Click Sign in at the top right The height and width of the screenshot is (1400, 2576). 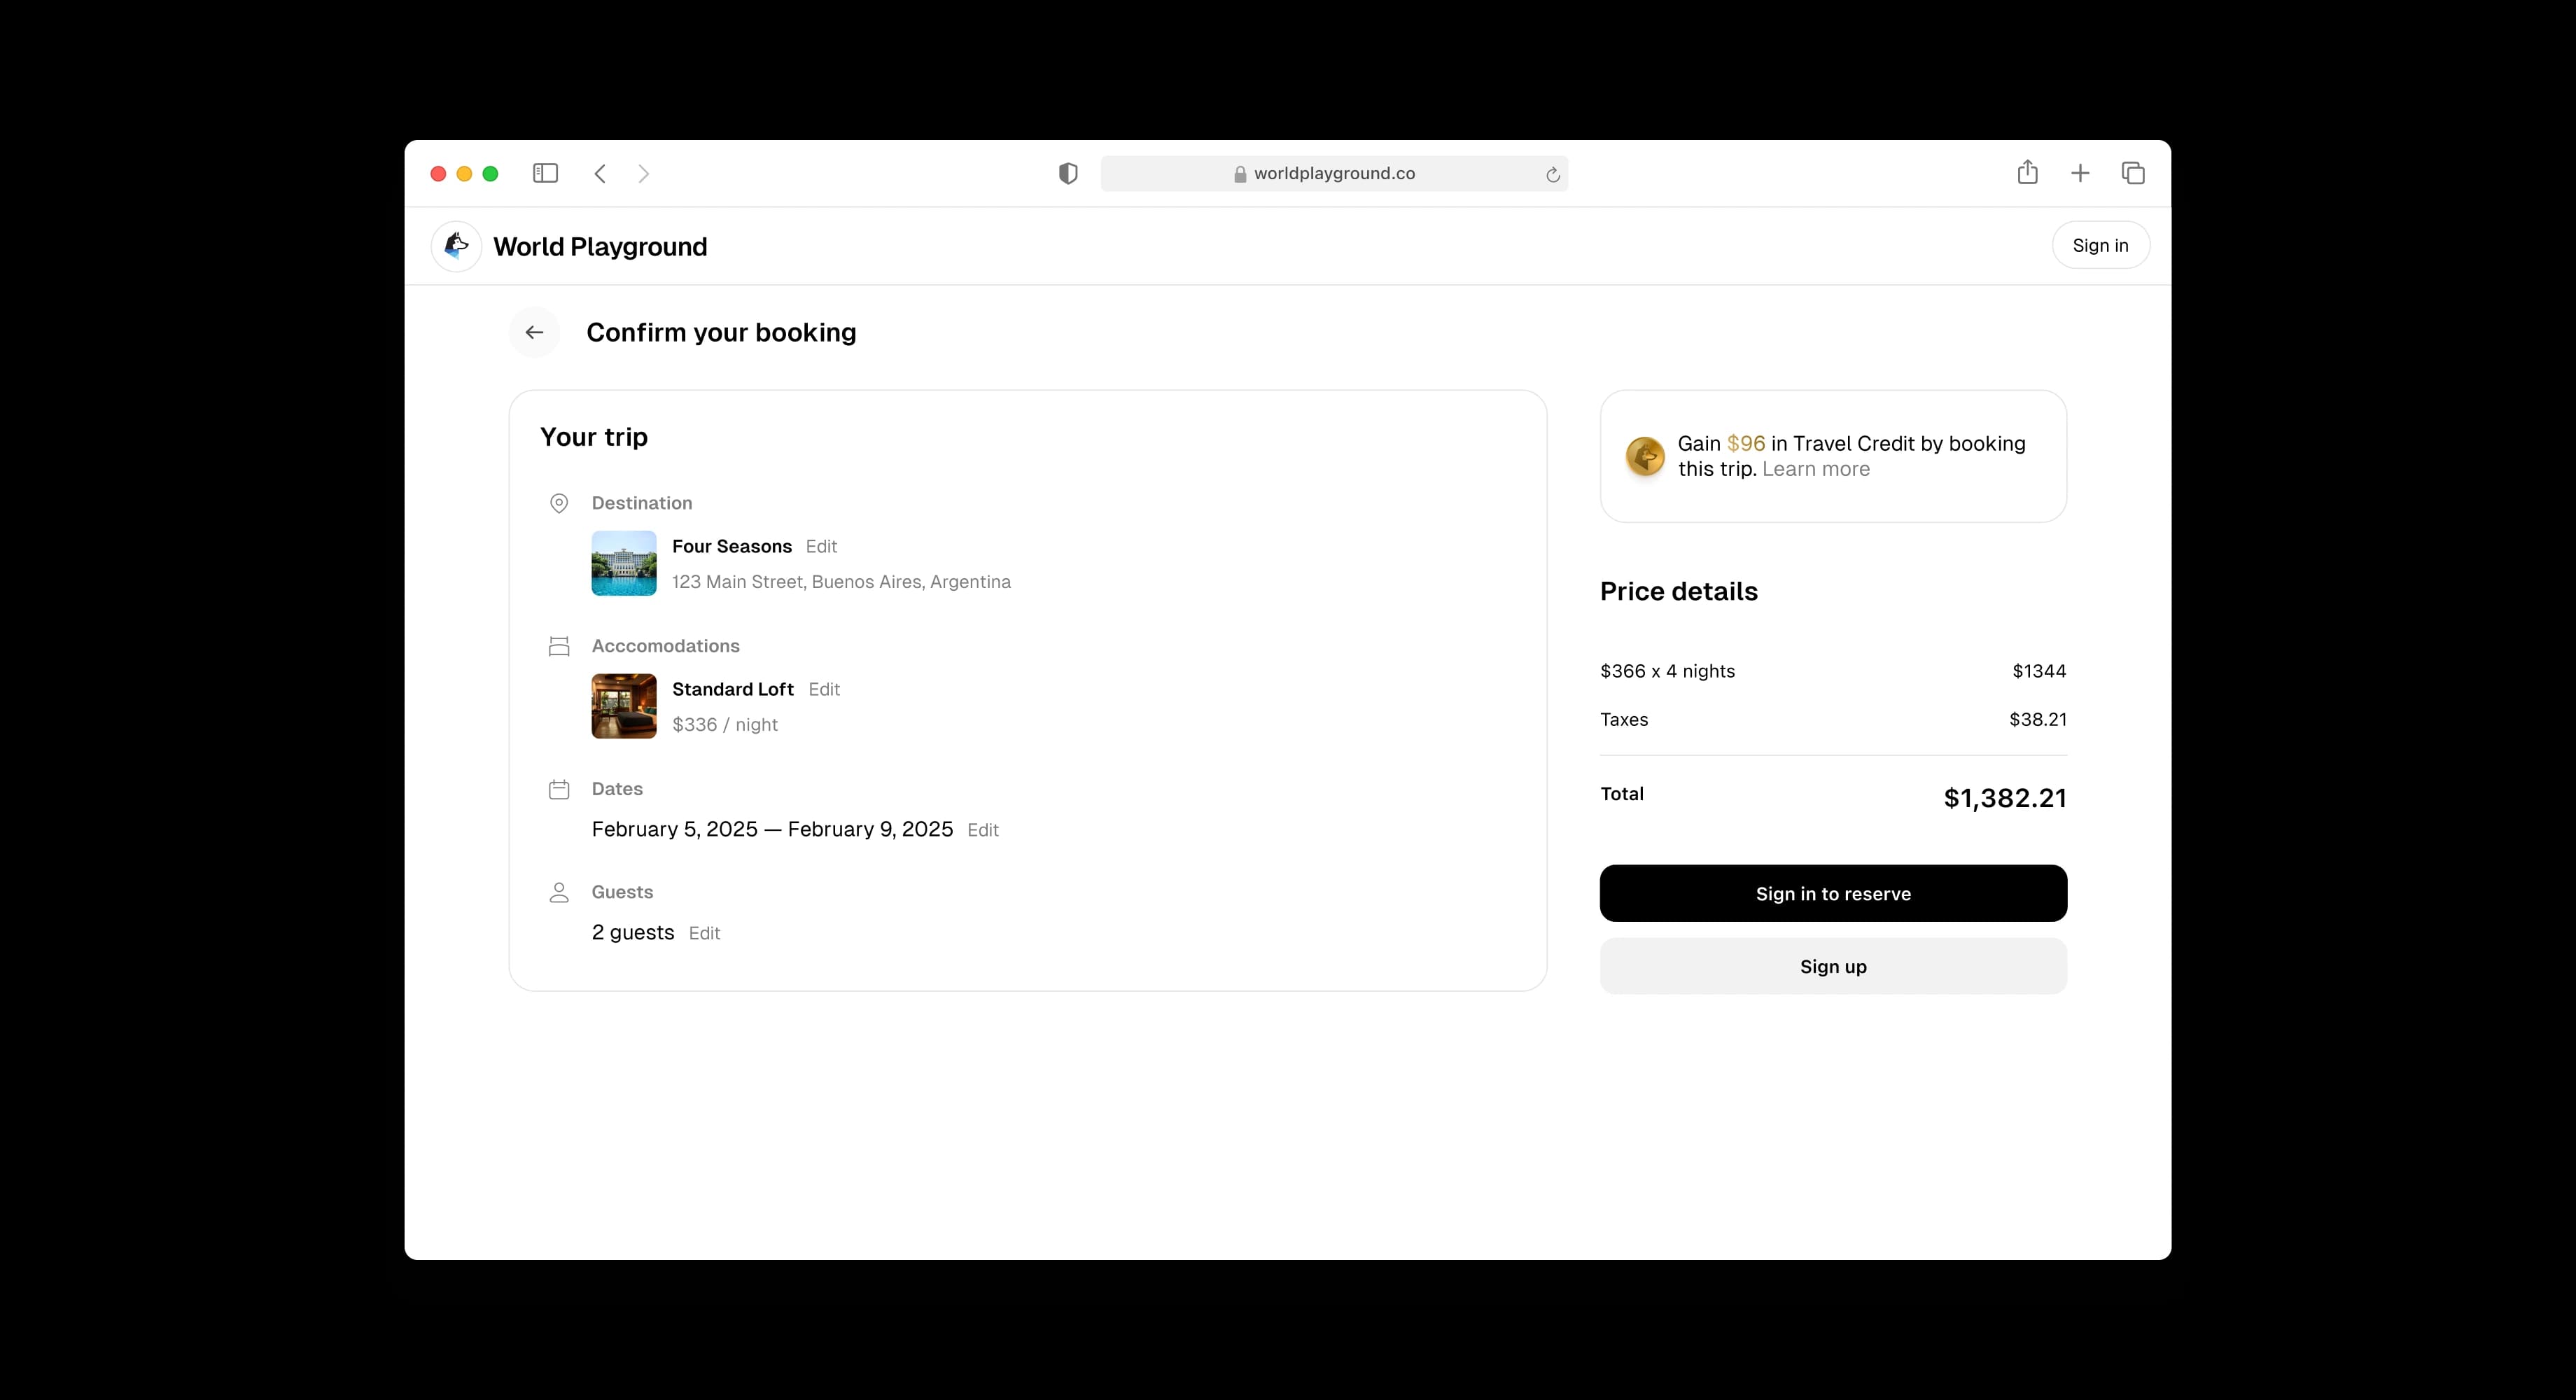click(x=2100, y=245)
